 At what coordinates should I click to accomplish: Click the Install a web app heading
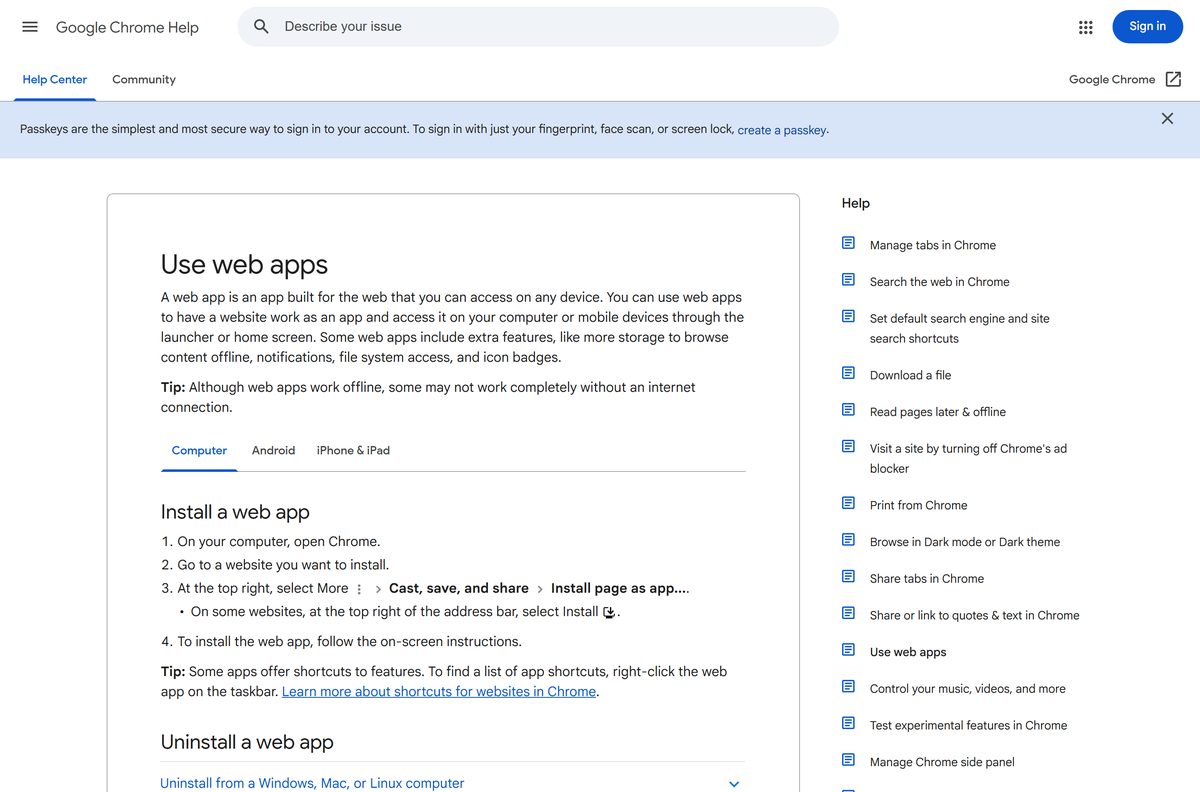tap(235, 512)
